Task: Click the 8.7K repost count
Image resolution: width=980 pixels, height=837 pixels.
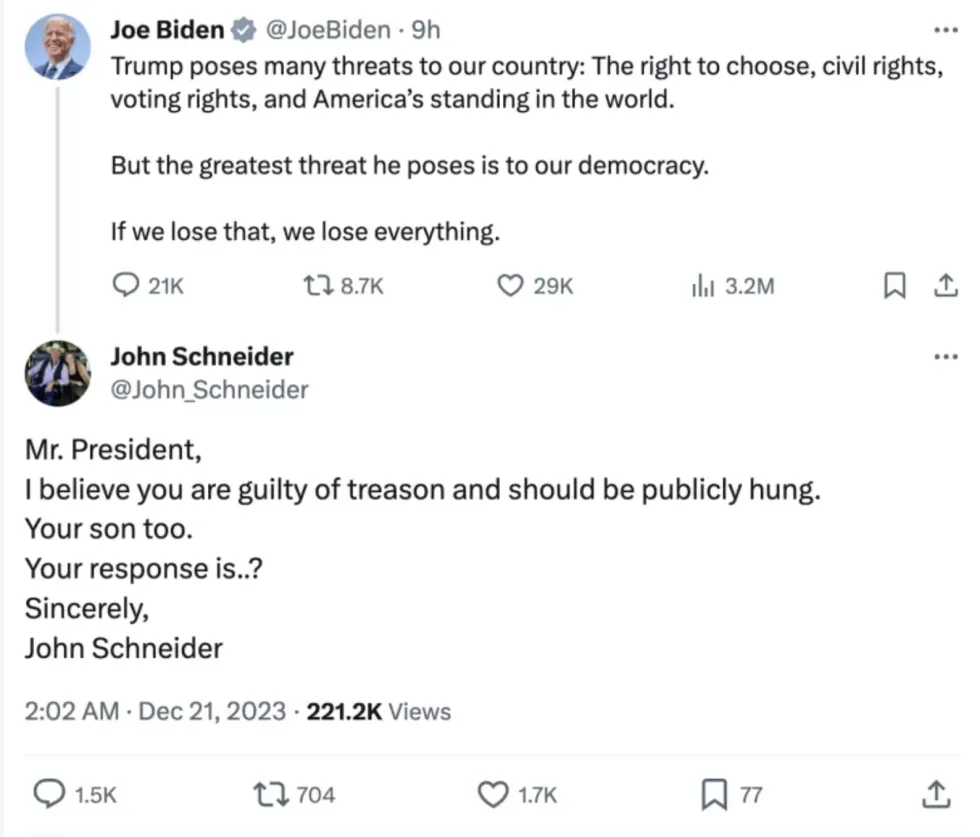Action: coord(359,286)
